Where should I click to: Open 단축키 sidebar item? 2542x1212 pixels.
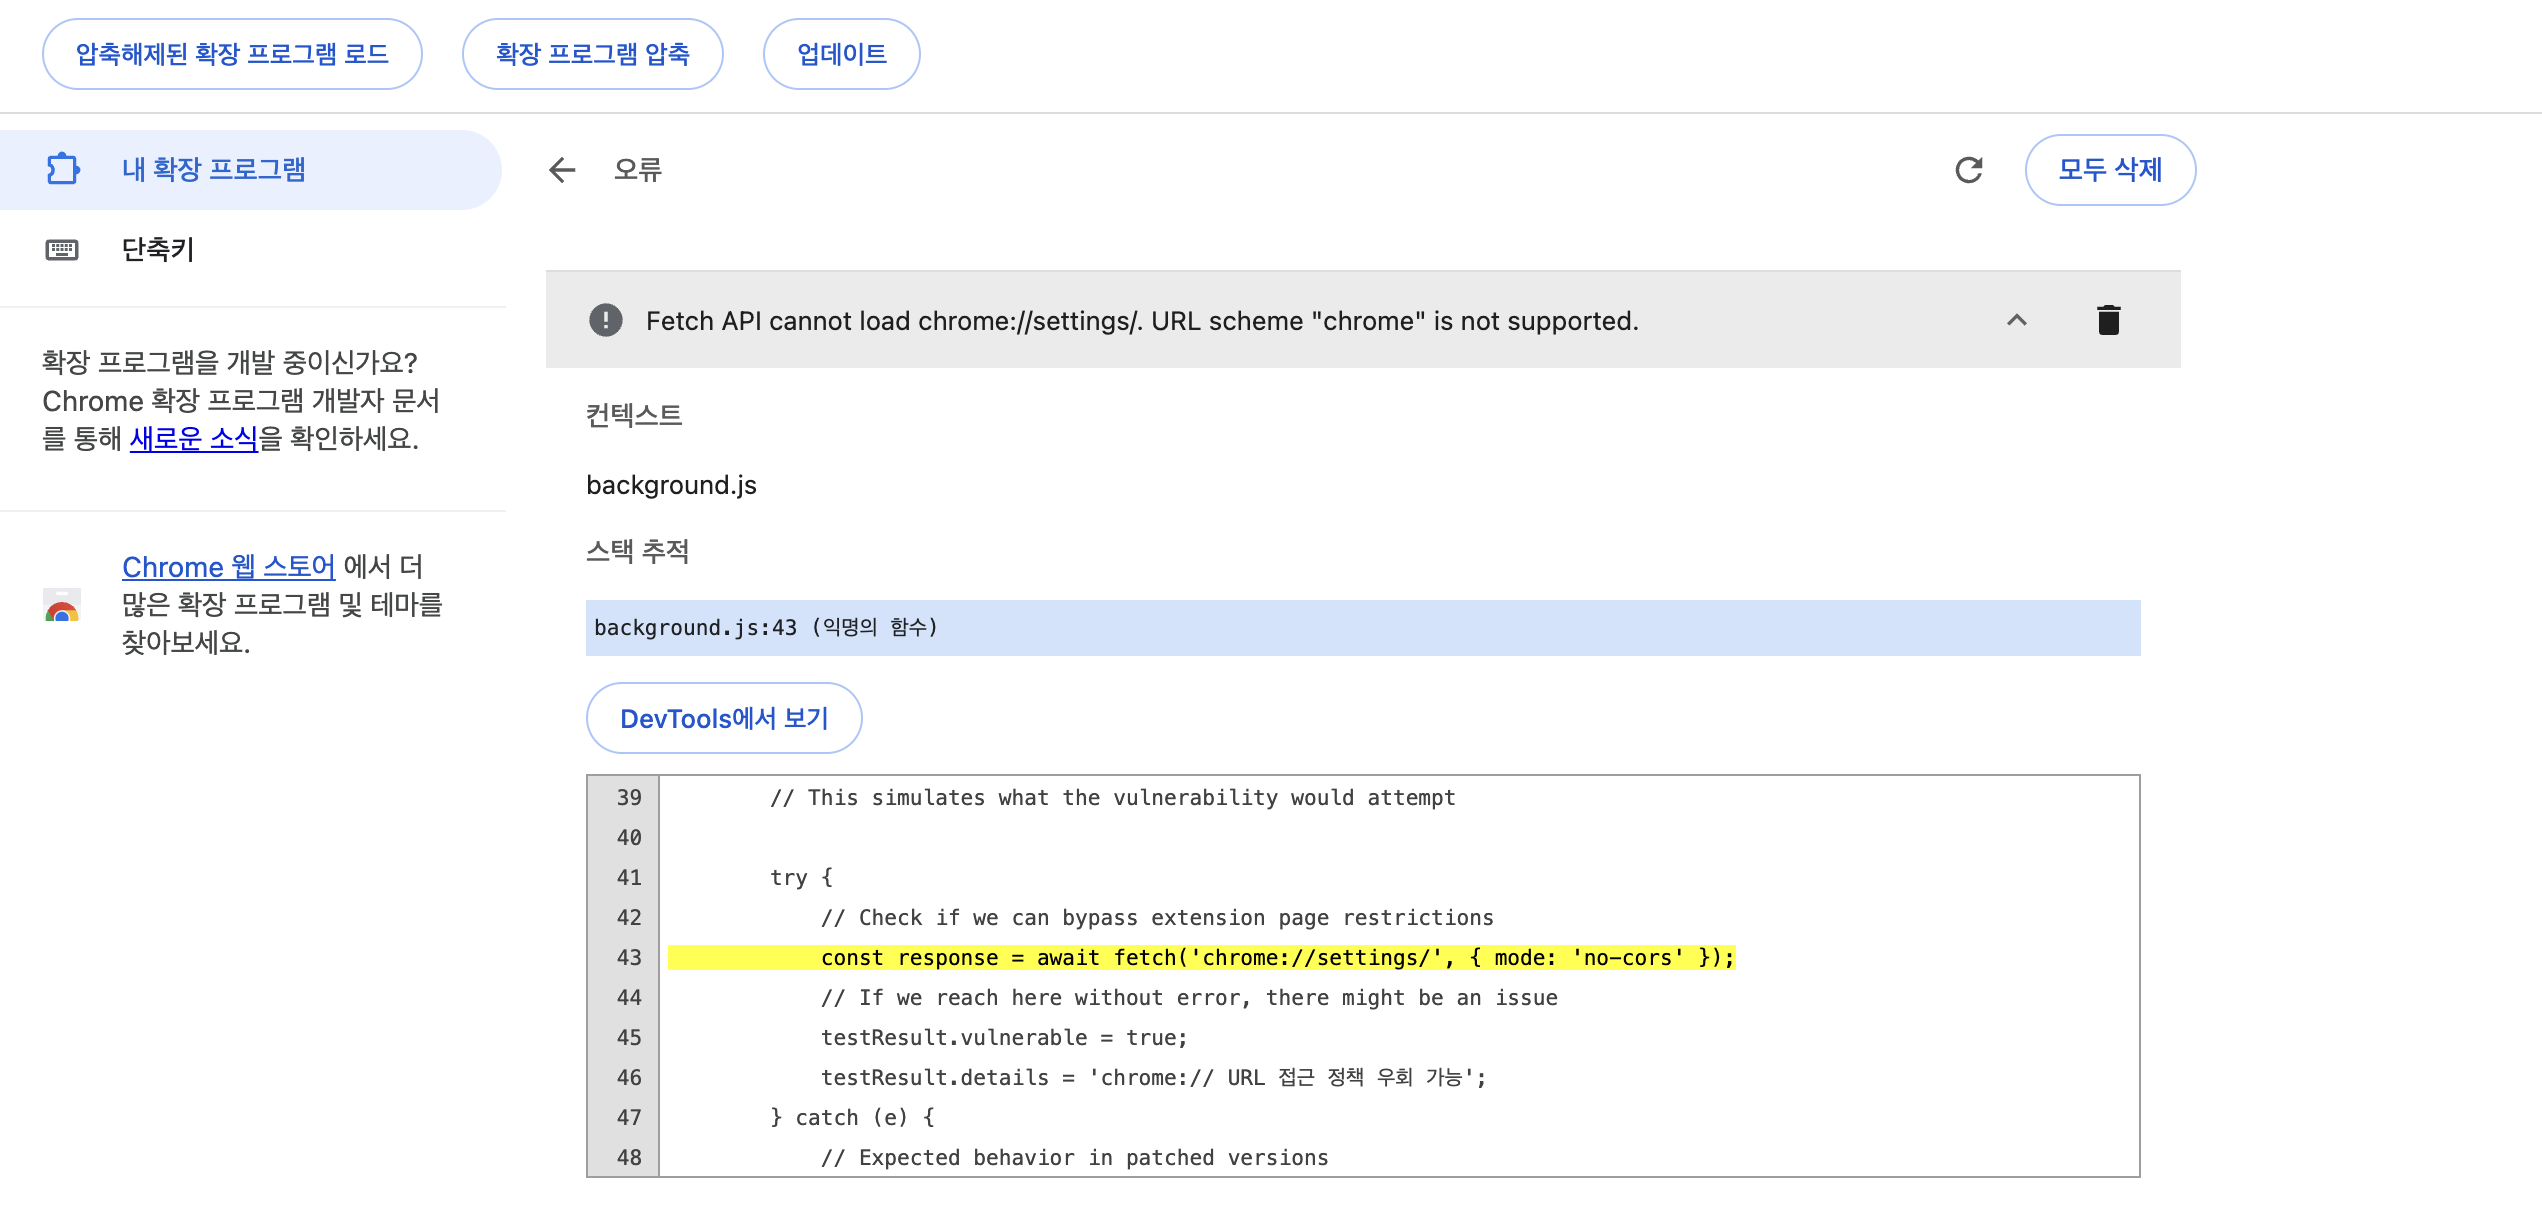158,249
